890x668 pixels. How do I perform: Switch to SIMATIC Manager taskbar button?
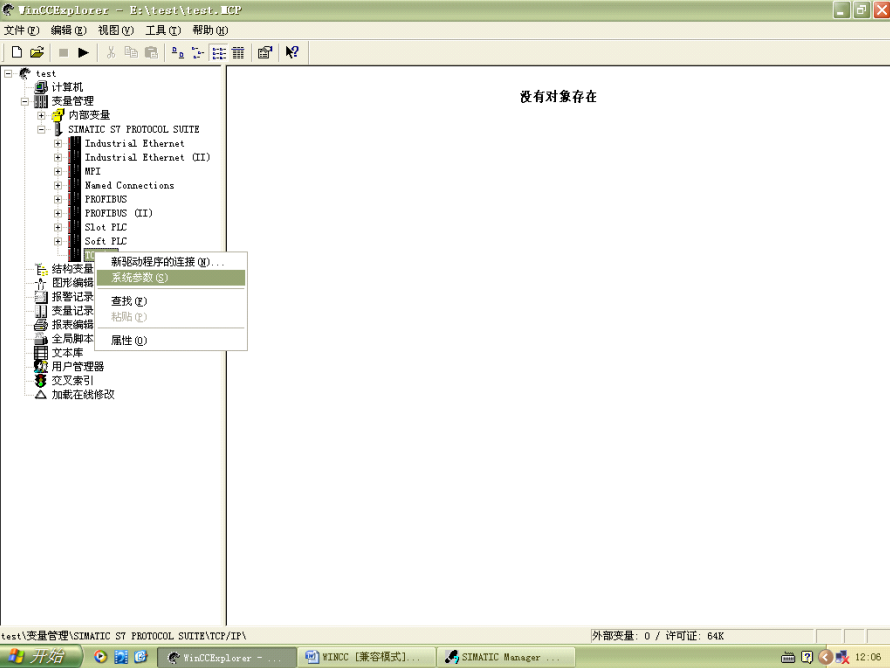[x=506, y=657]
